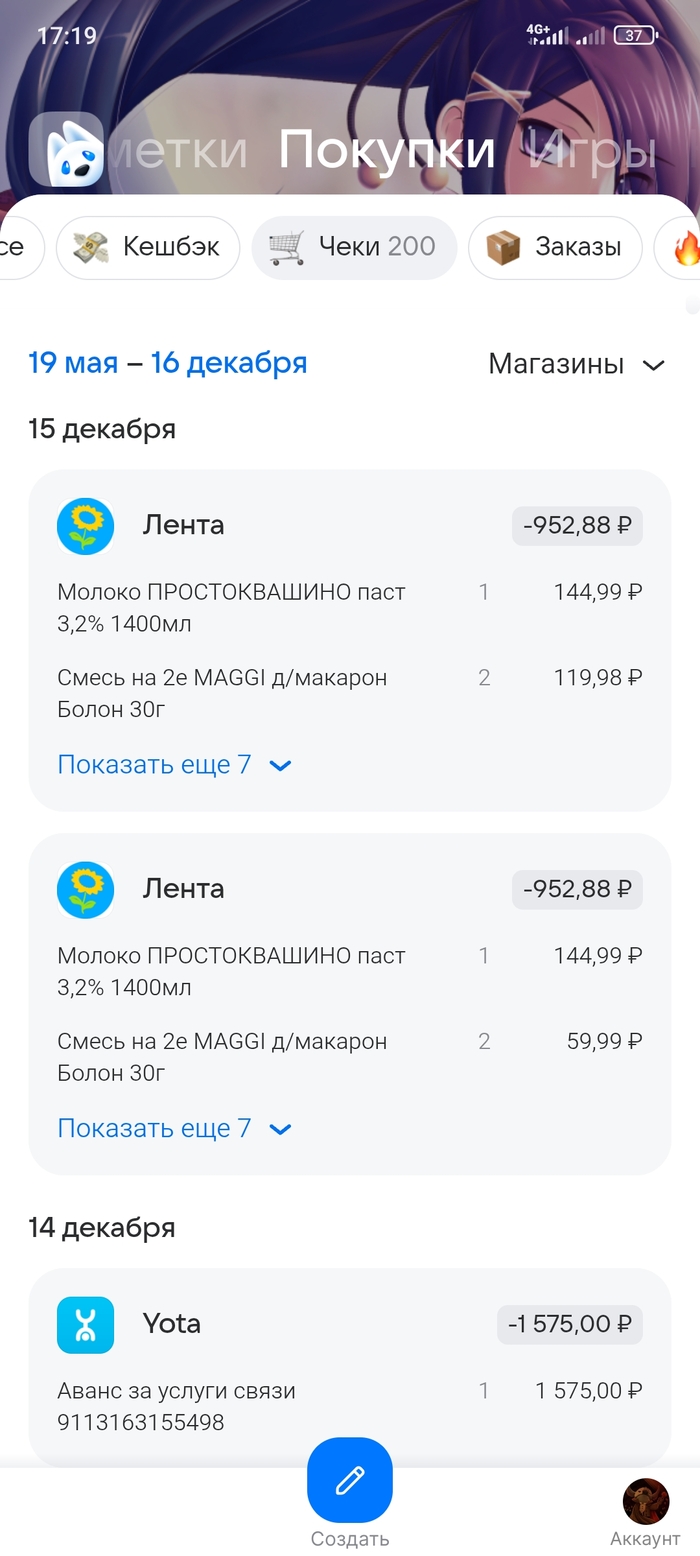Tap the -1 575,00 ₽ Yota total badge

tap(570, 1325)
